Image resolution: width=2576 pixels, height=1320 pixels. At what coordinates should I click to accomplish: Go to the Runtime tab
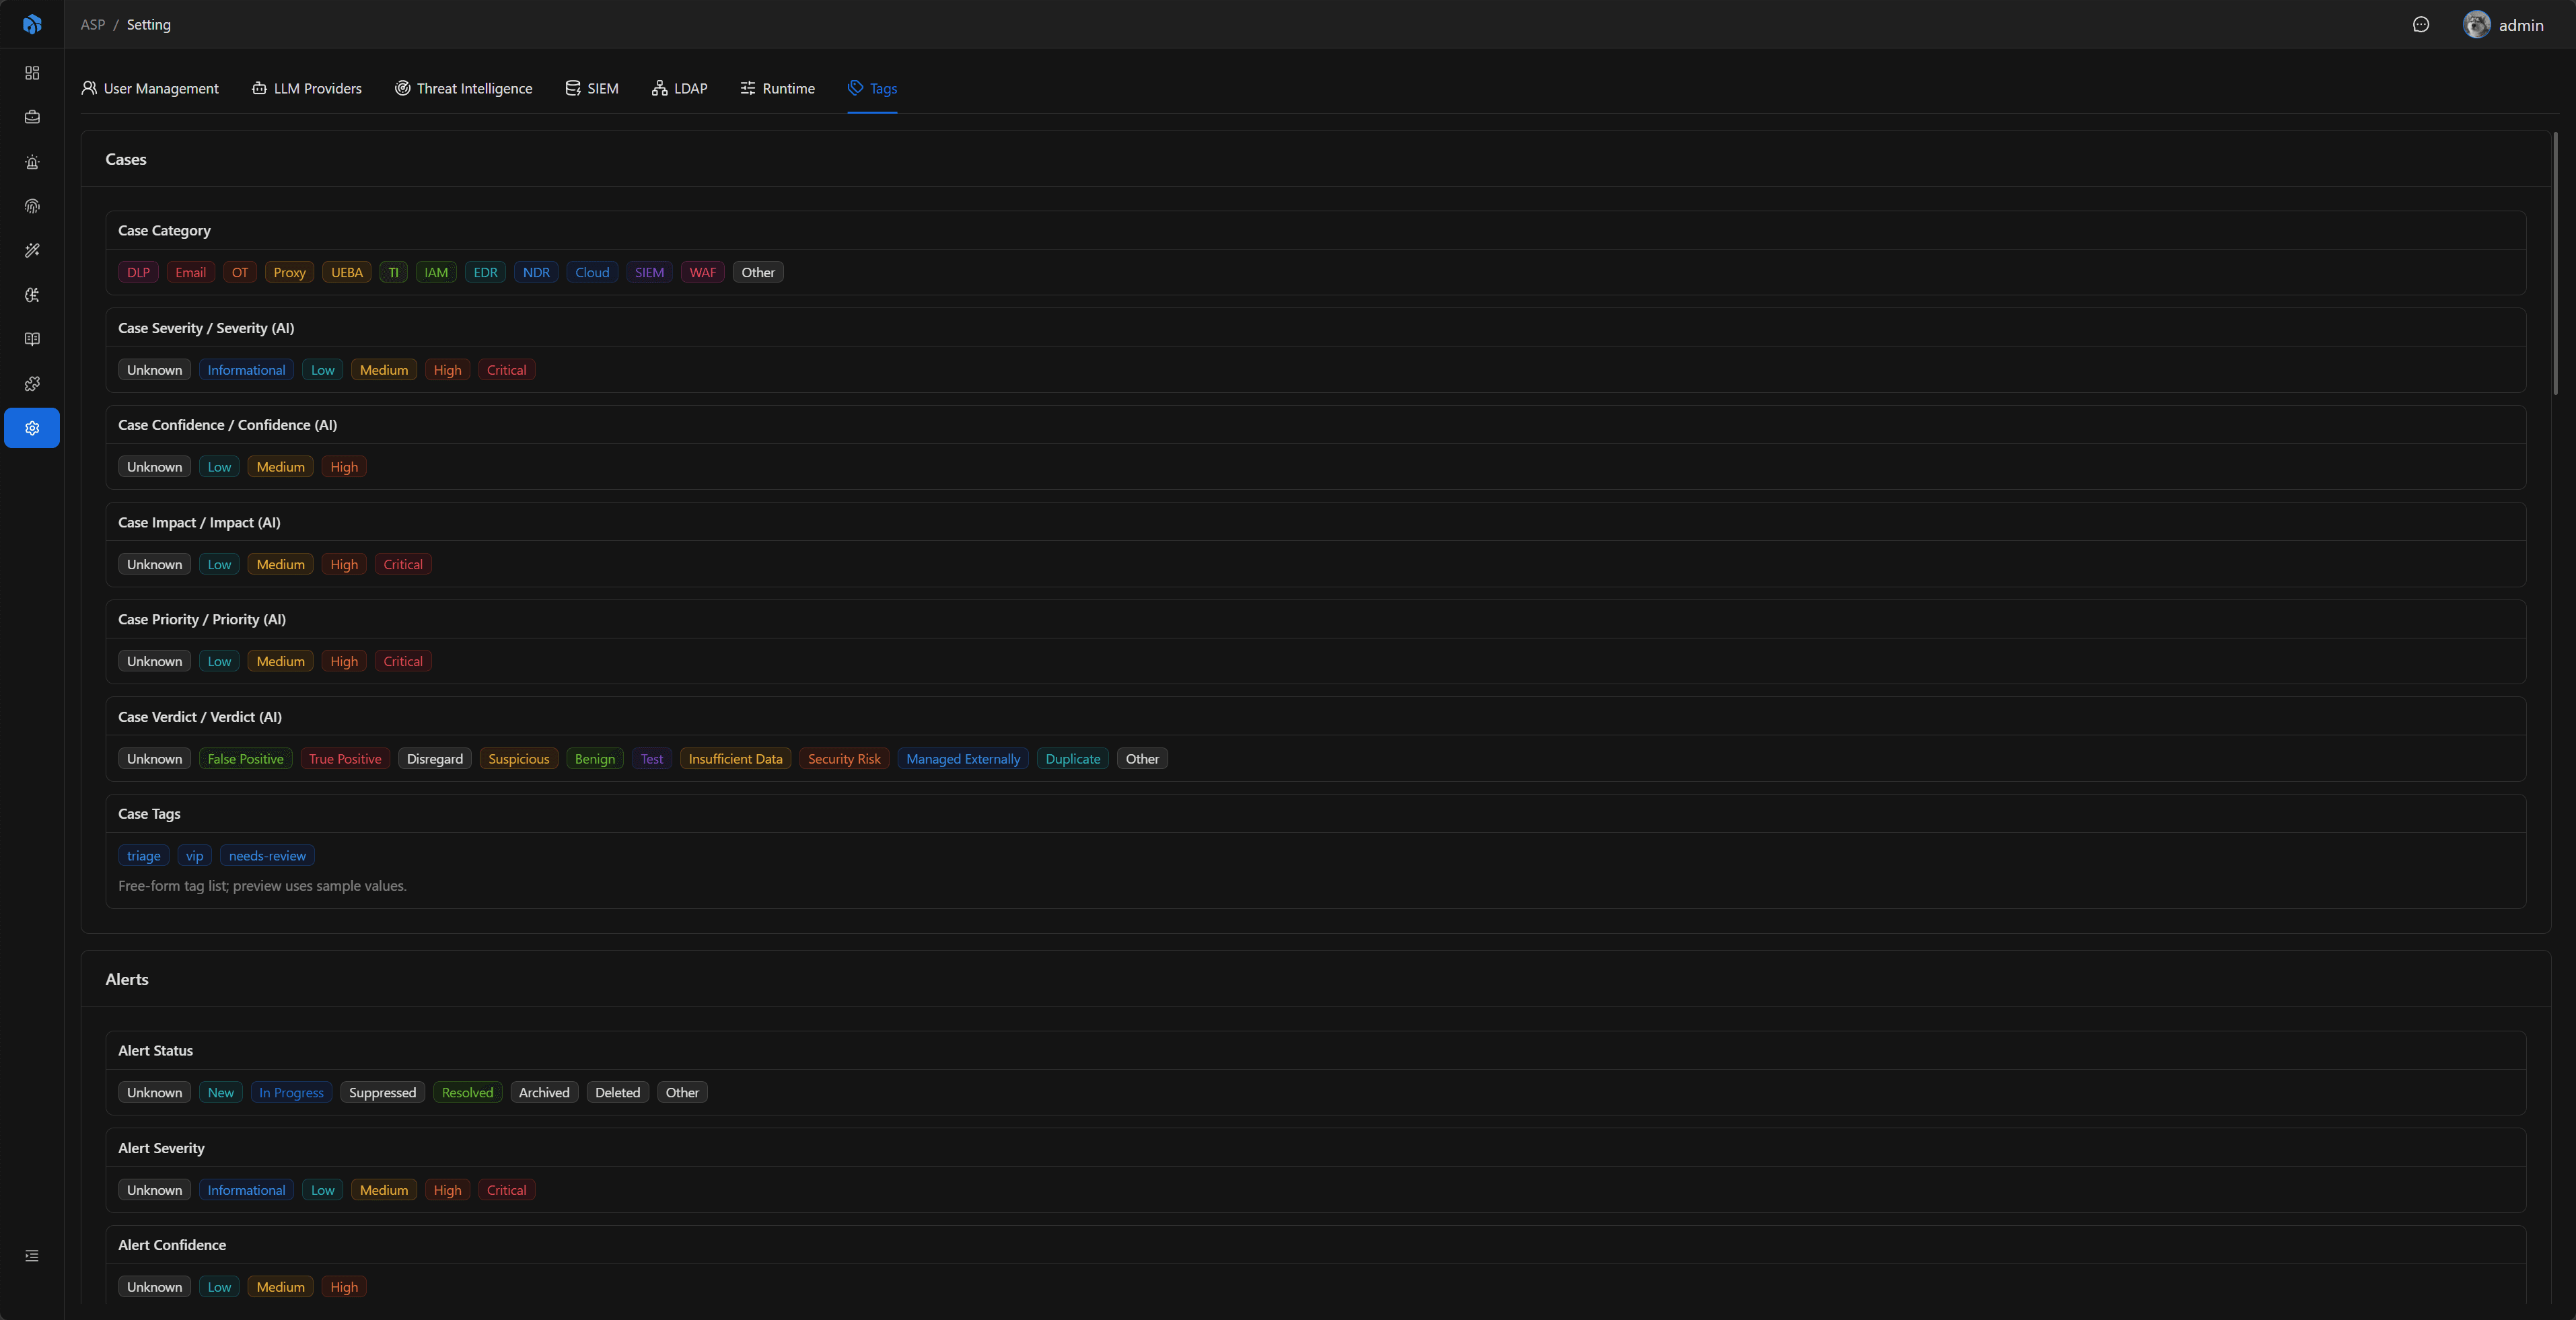[778, 88]
